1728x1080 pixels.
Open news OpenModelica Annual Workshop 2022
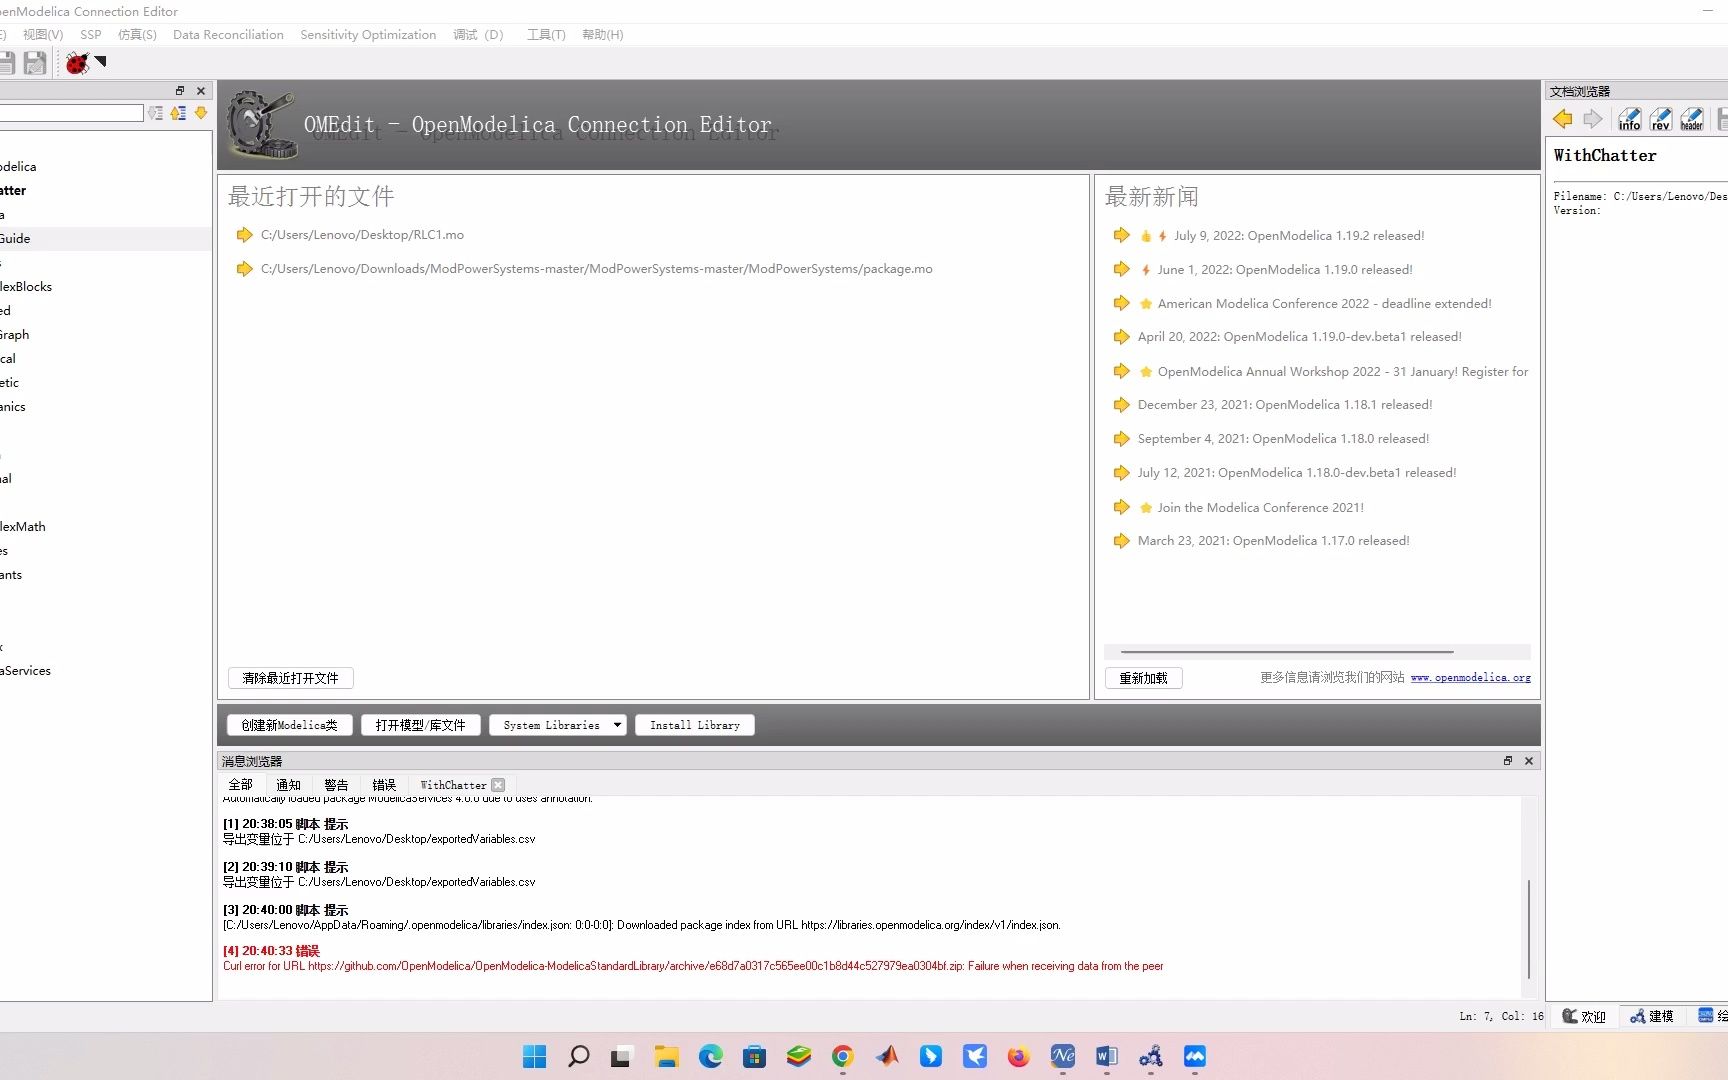tap(1342, 372)
